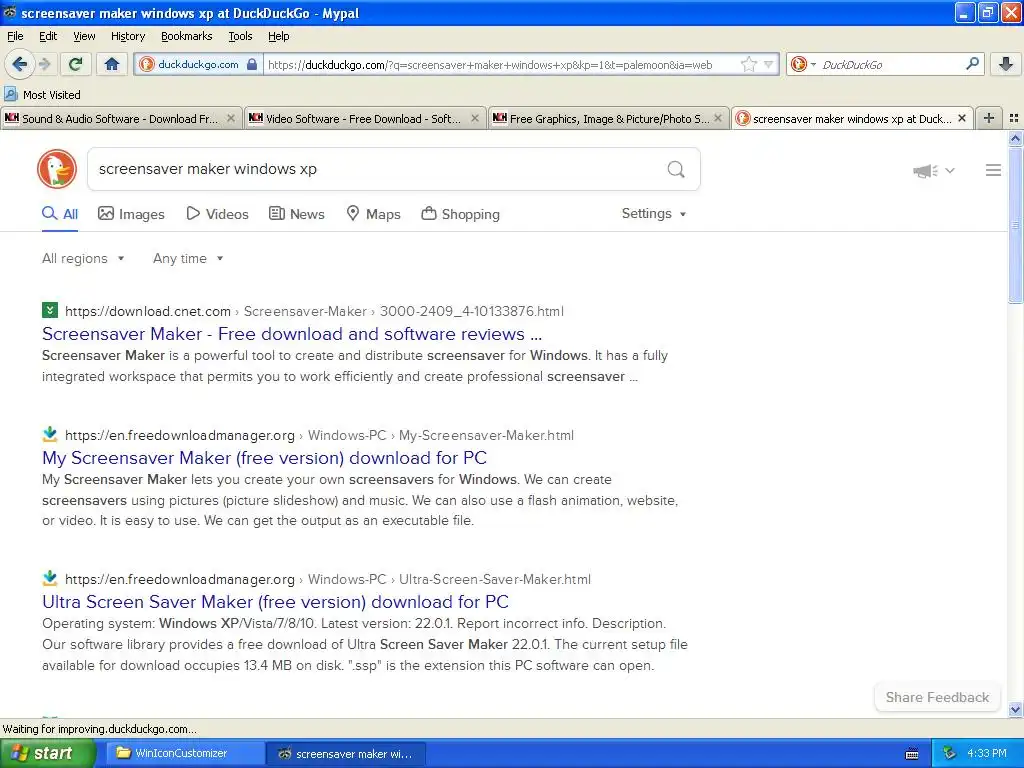Click the forward navigation arrow
The height and width of the screenshot is (768, 1024).
pyautogui.click(x=45, y=64)
